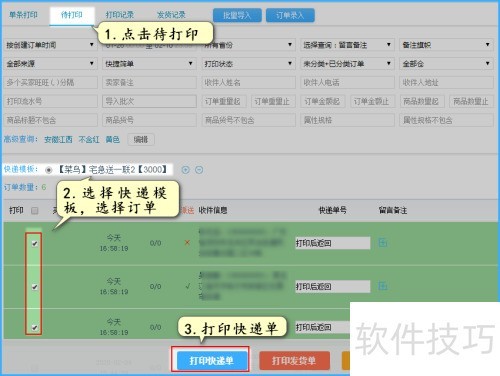Open the 未分类+已分类订单 dropdown
This screenshot has width=500, height=376.
point(347,63)
